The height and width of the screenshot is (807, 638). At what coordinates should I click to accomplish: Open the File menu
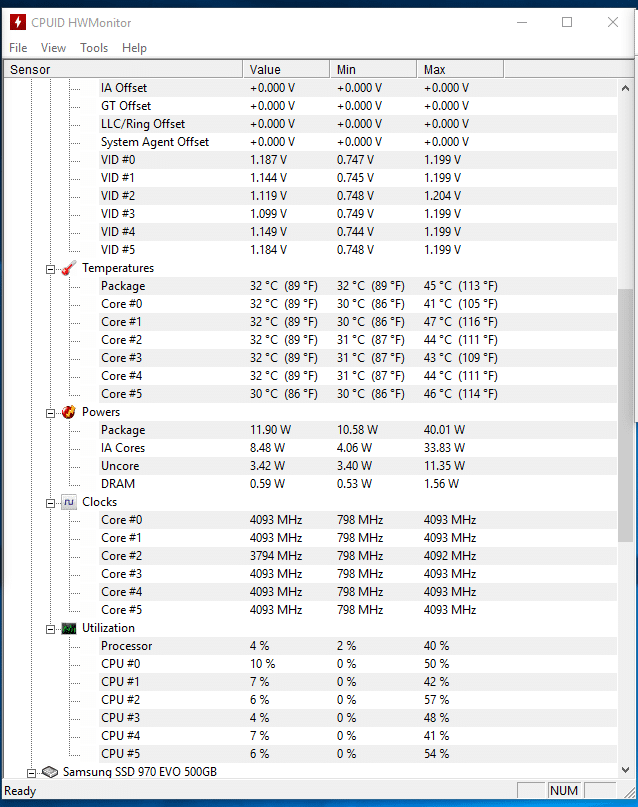tap(17, 47)
